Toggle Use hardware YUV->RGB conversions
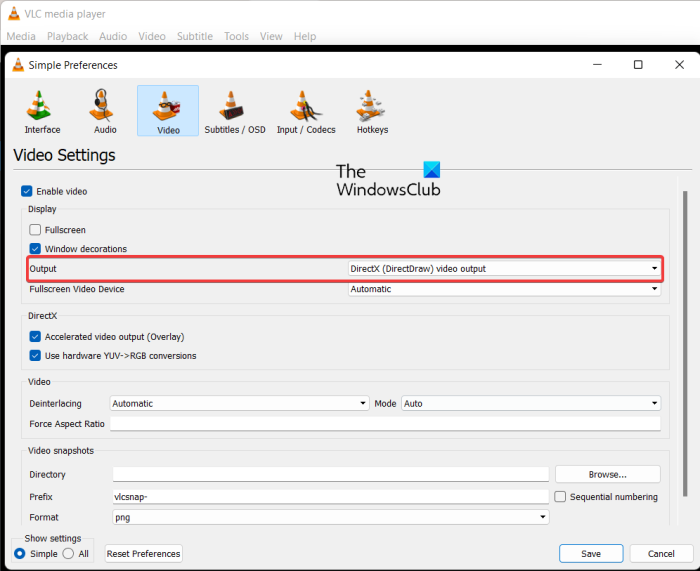The height and width of the screenshot is (571, 700). pos(35,356)
